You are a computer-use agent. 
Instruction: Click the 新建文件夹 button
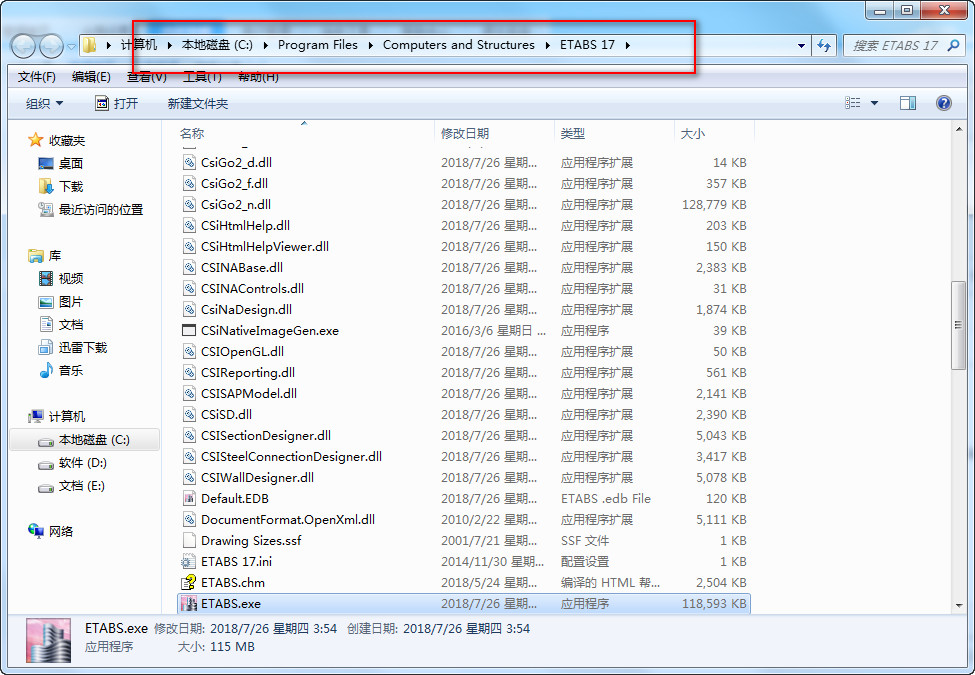point(198,103)
